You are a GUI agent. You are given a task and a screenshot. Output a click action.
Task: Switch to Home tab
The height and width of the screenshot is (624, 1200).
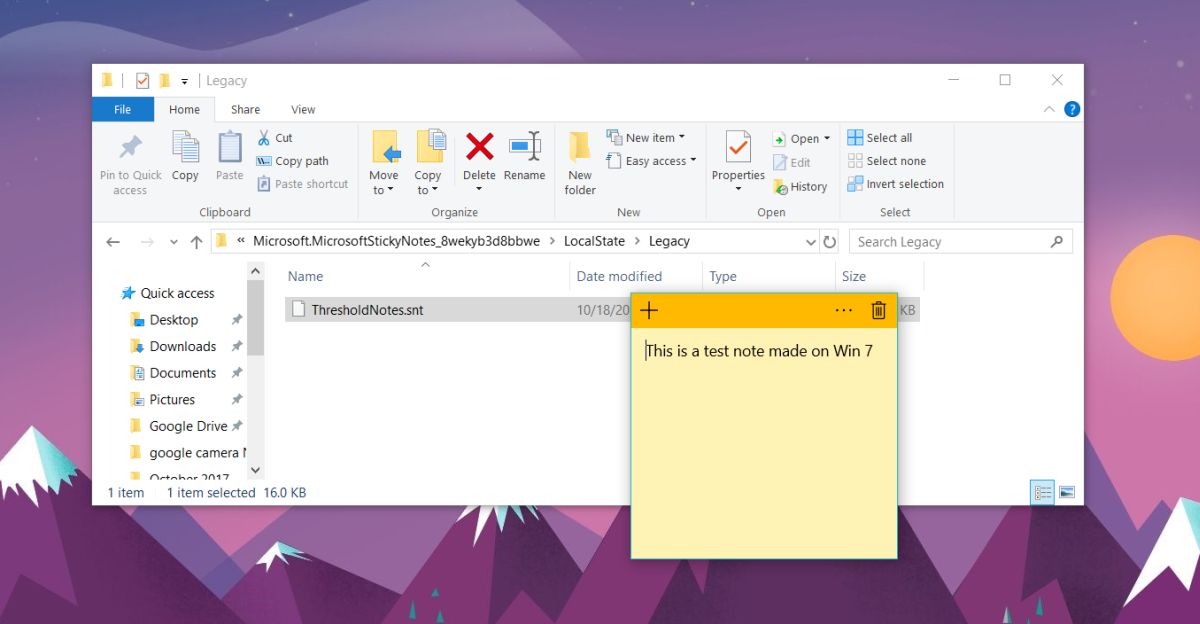(184, 109)
